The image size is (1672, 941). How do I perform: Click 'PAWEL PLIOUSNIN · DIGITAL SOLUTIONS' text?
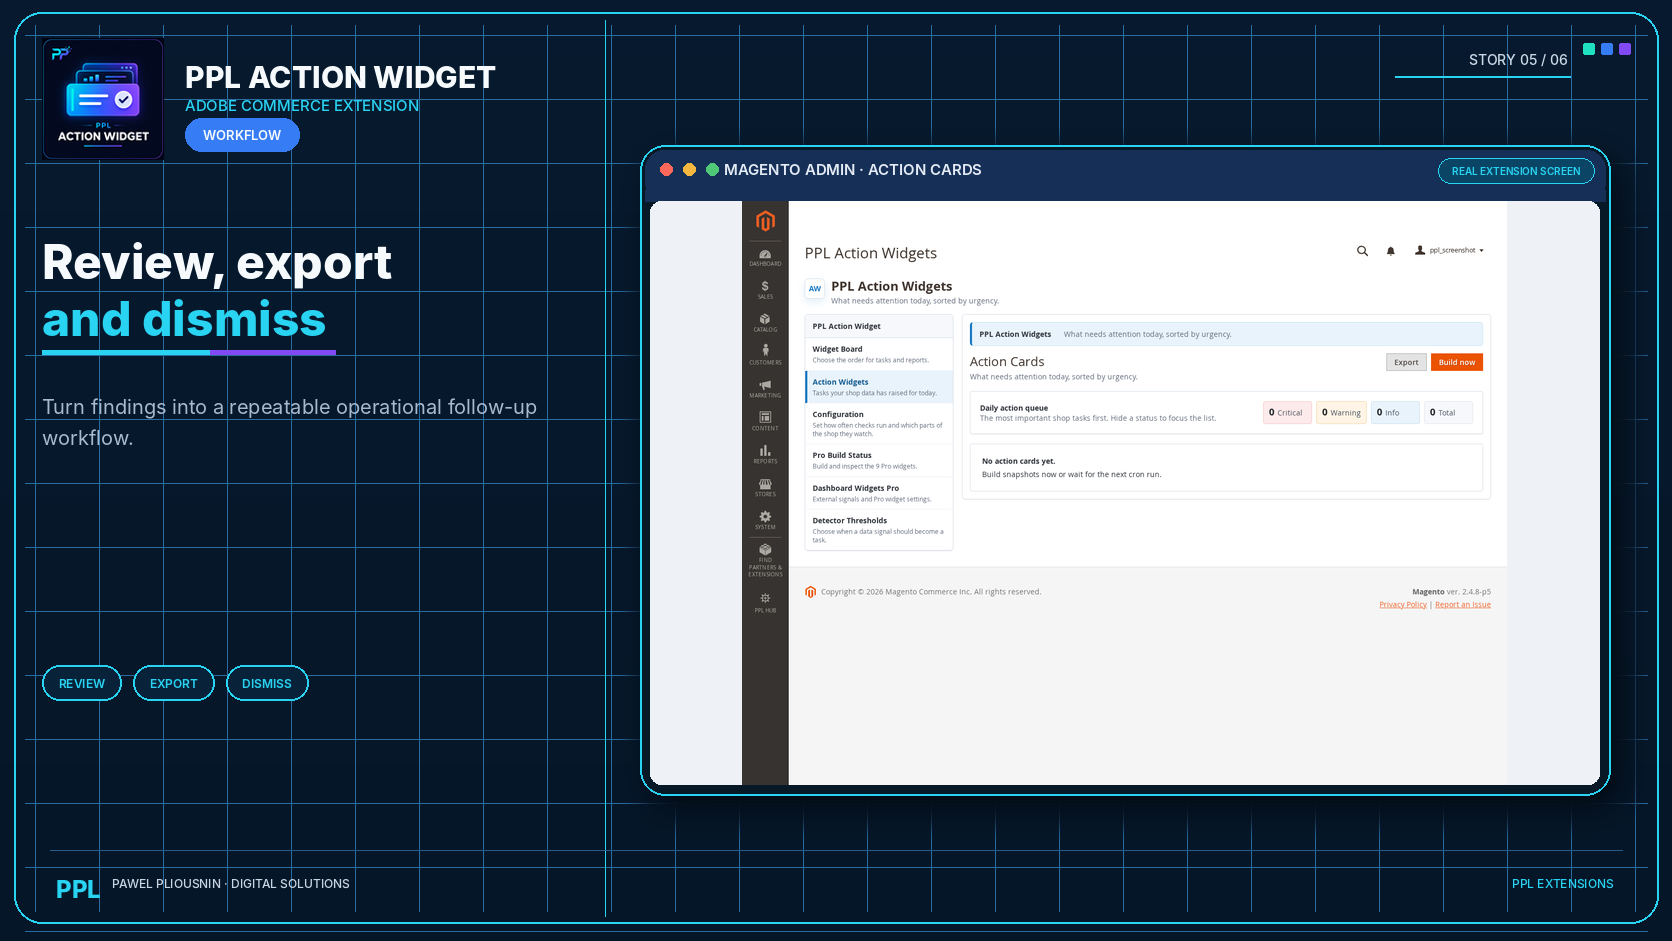[x=231, y=884]
